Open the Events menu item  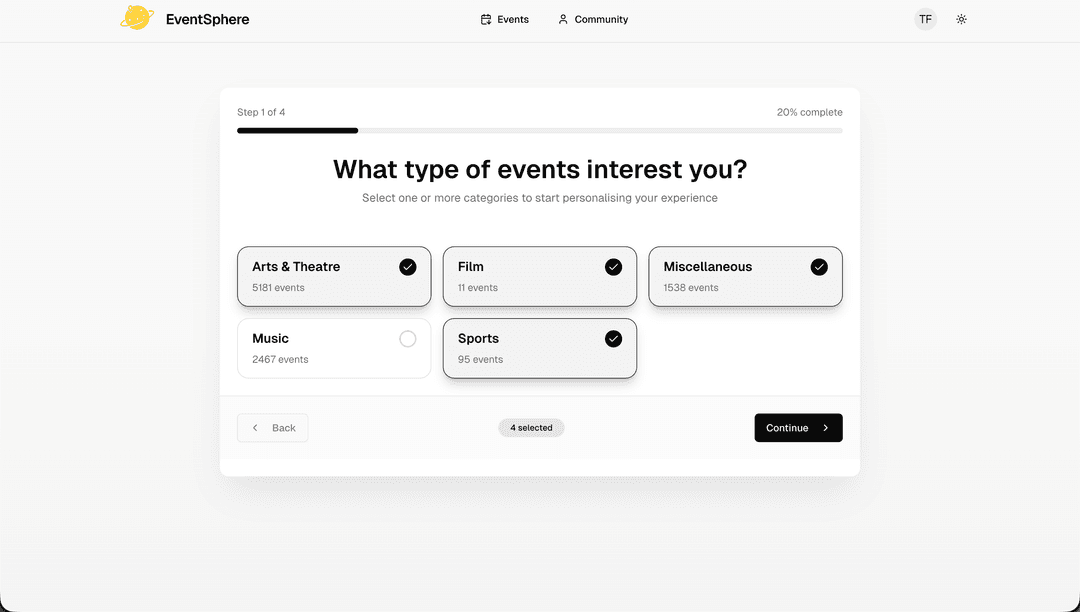click(x=504, y=19)
